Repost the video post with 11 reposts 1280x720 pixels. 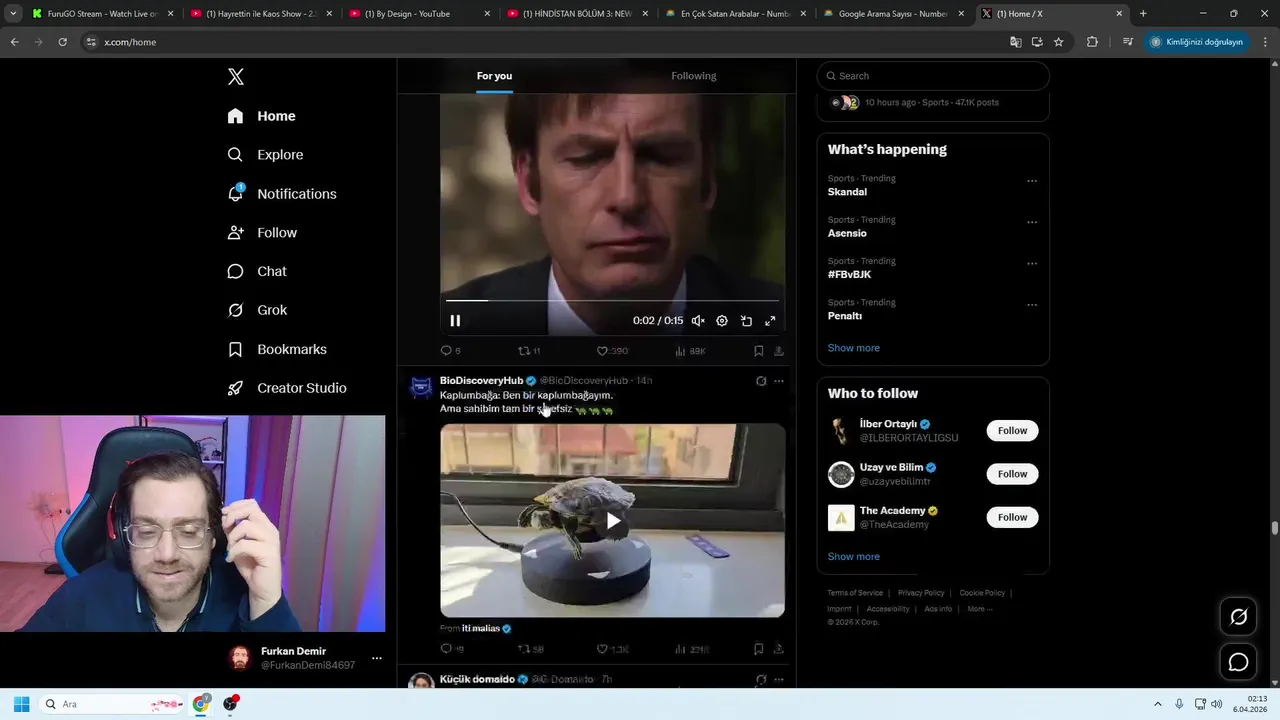528,351
